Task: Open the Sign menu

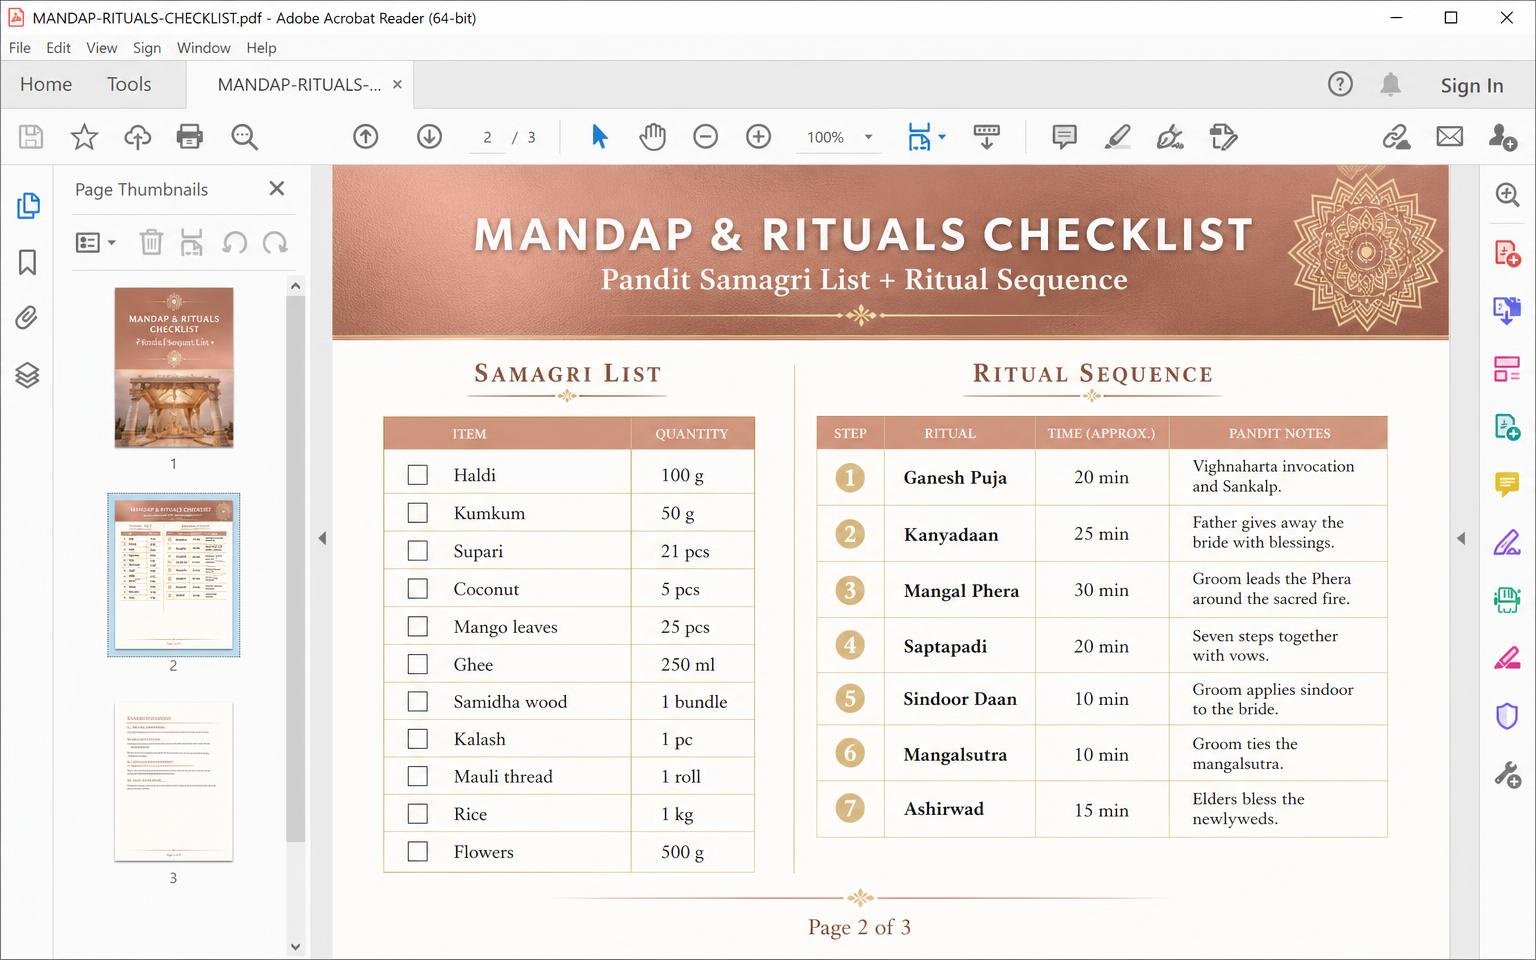Action: click(x=147, y=47)
